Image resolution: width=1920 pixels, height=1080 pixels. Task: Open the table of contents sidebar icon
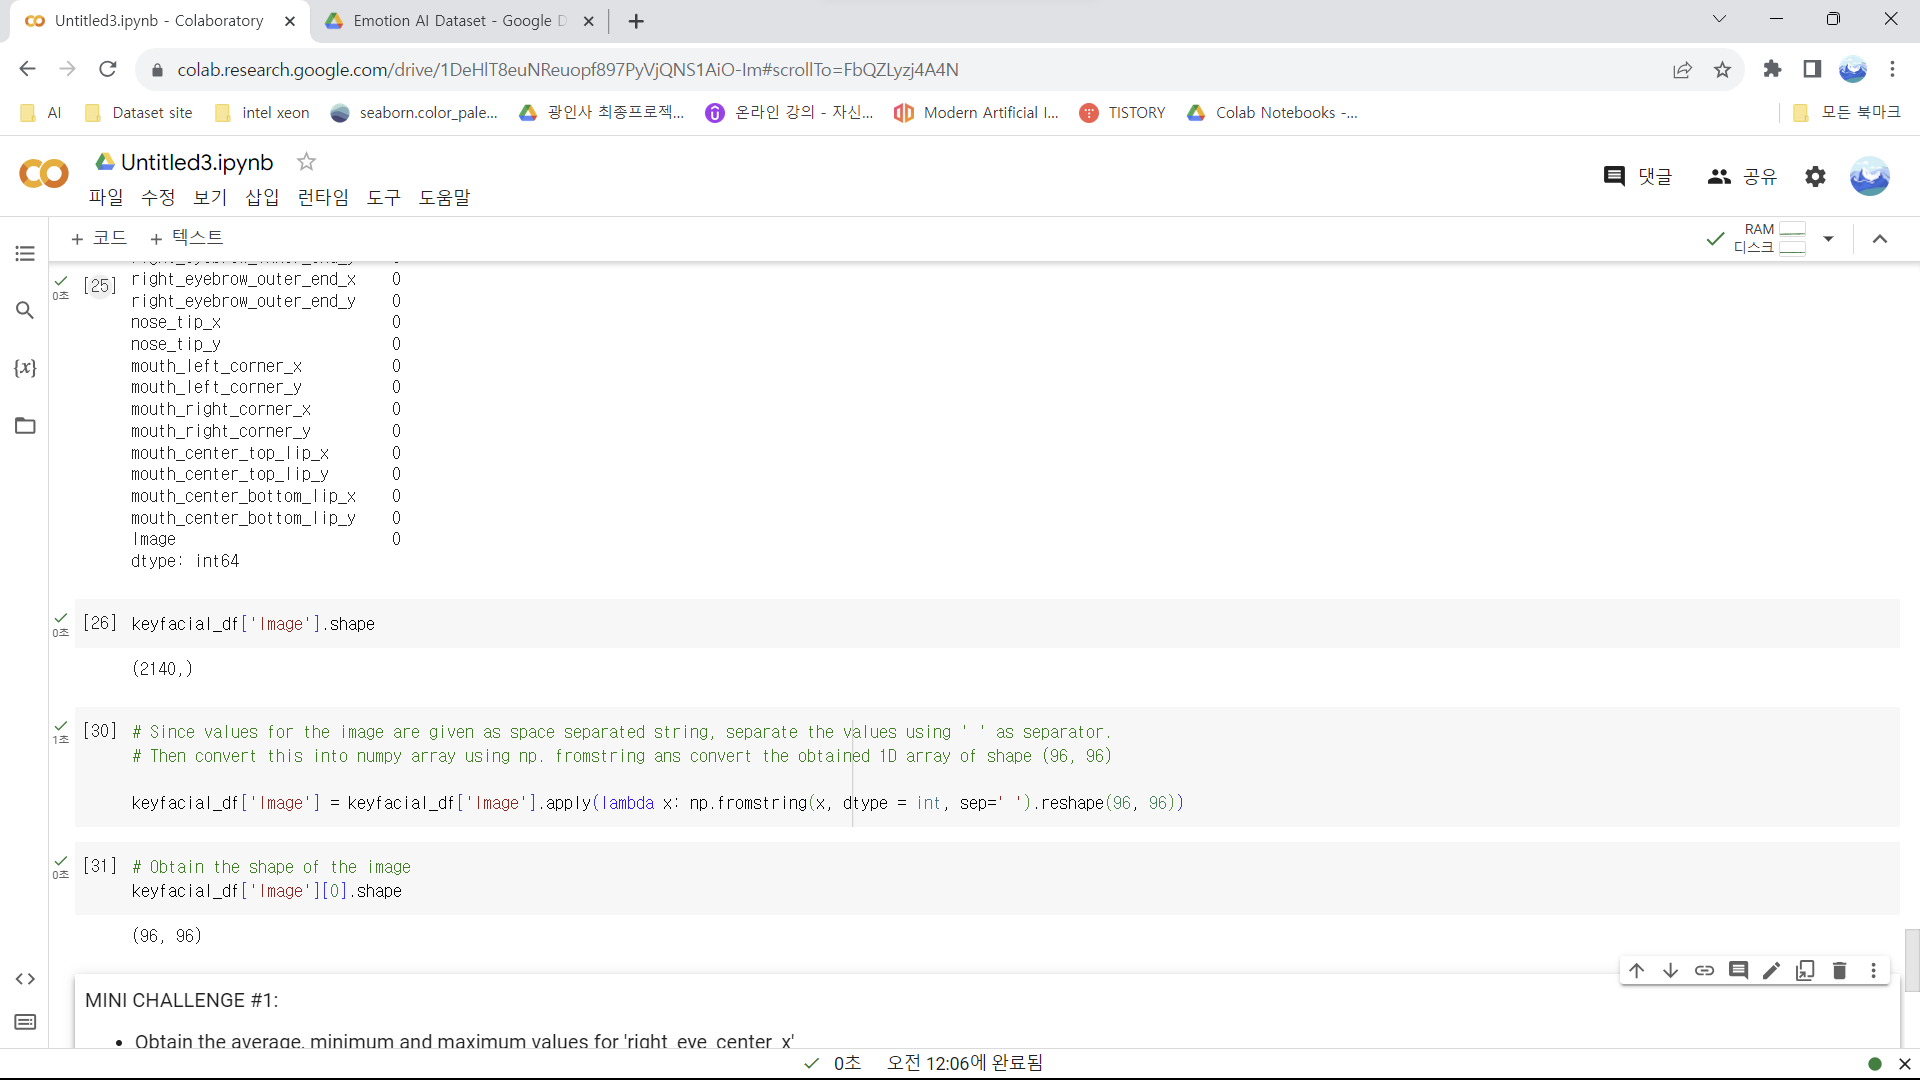(25, 254)
